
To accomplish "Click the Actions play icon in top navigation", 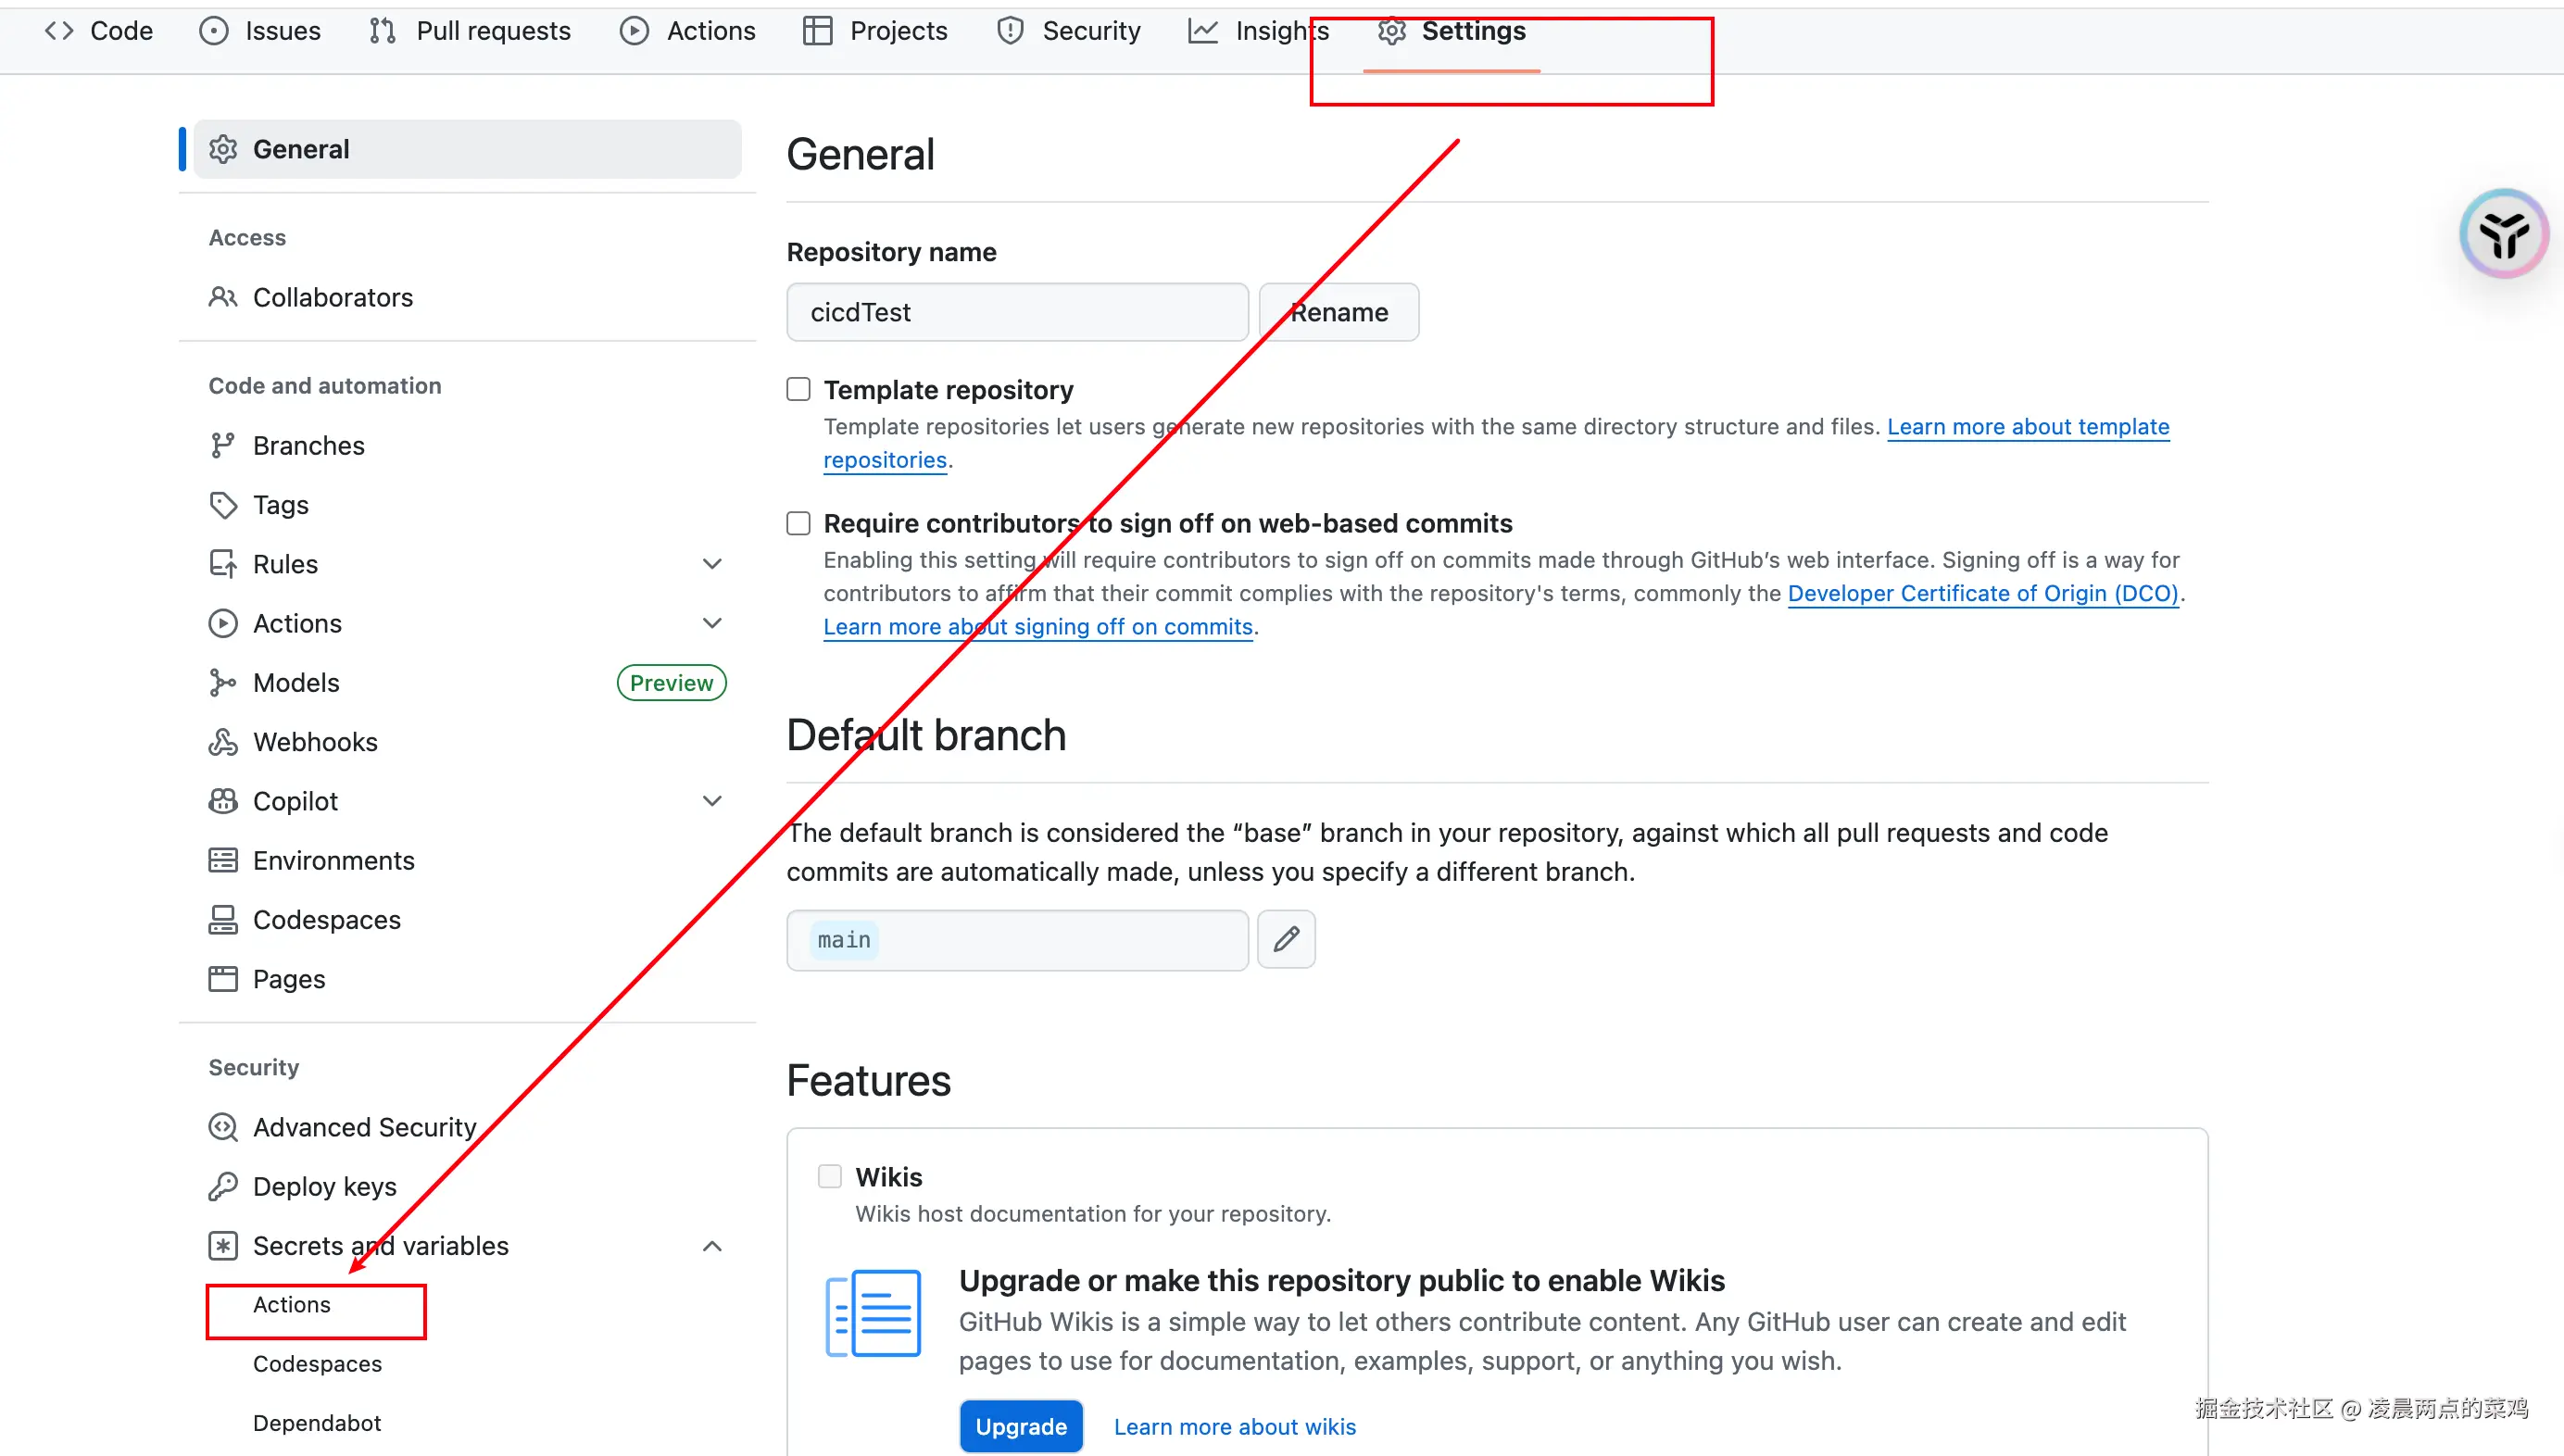I will click(634, 31).
